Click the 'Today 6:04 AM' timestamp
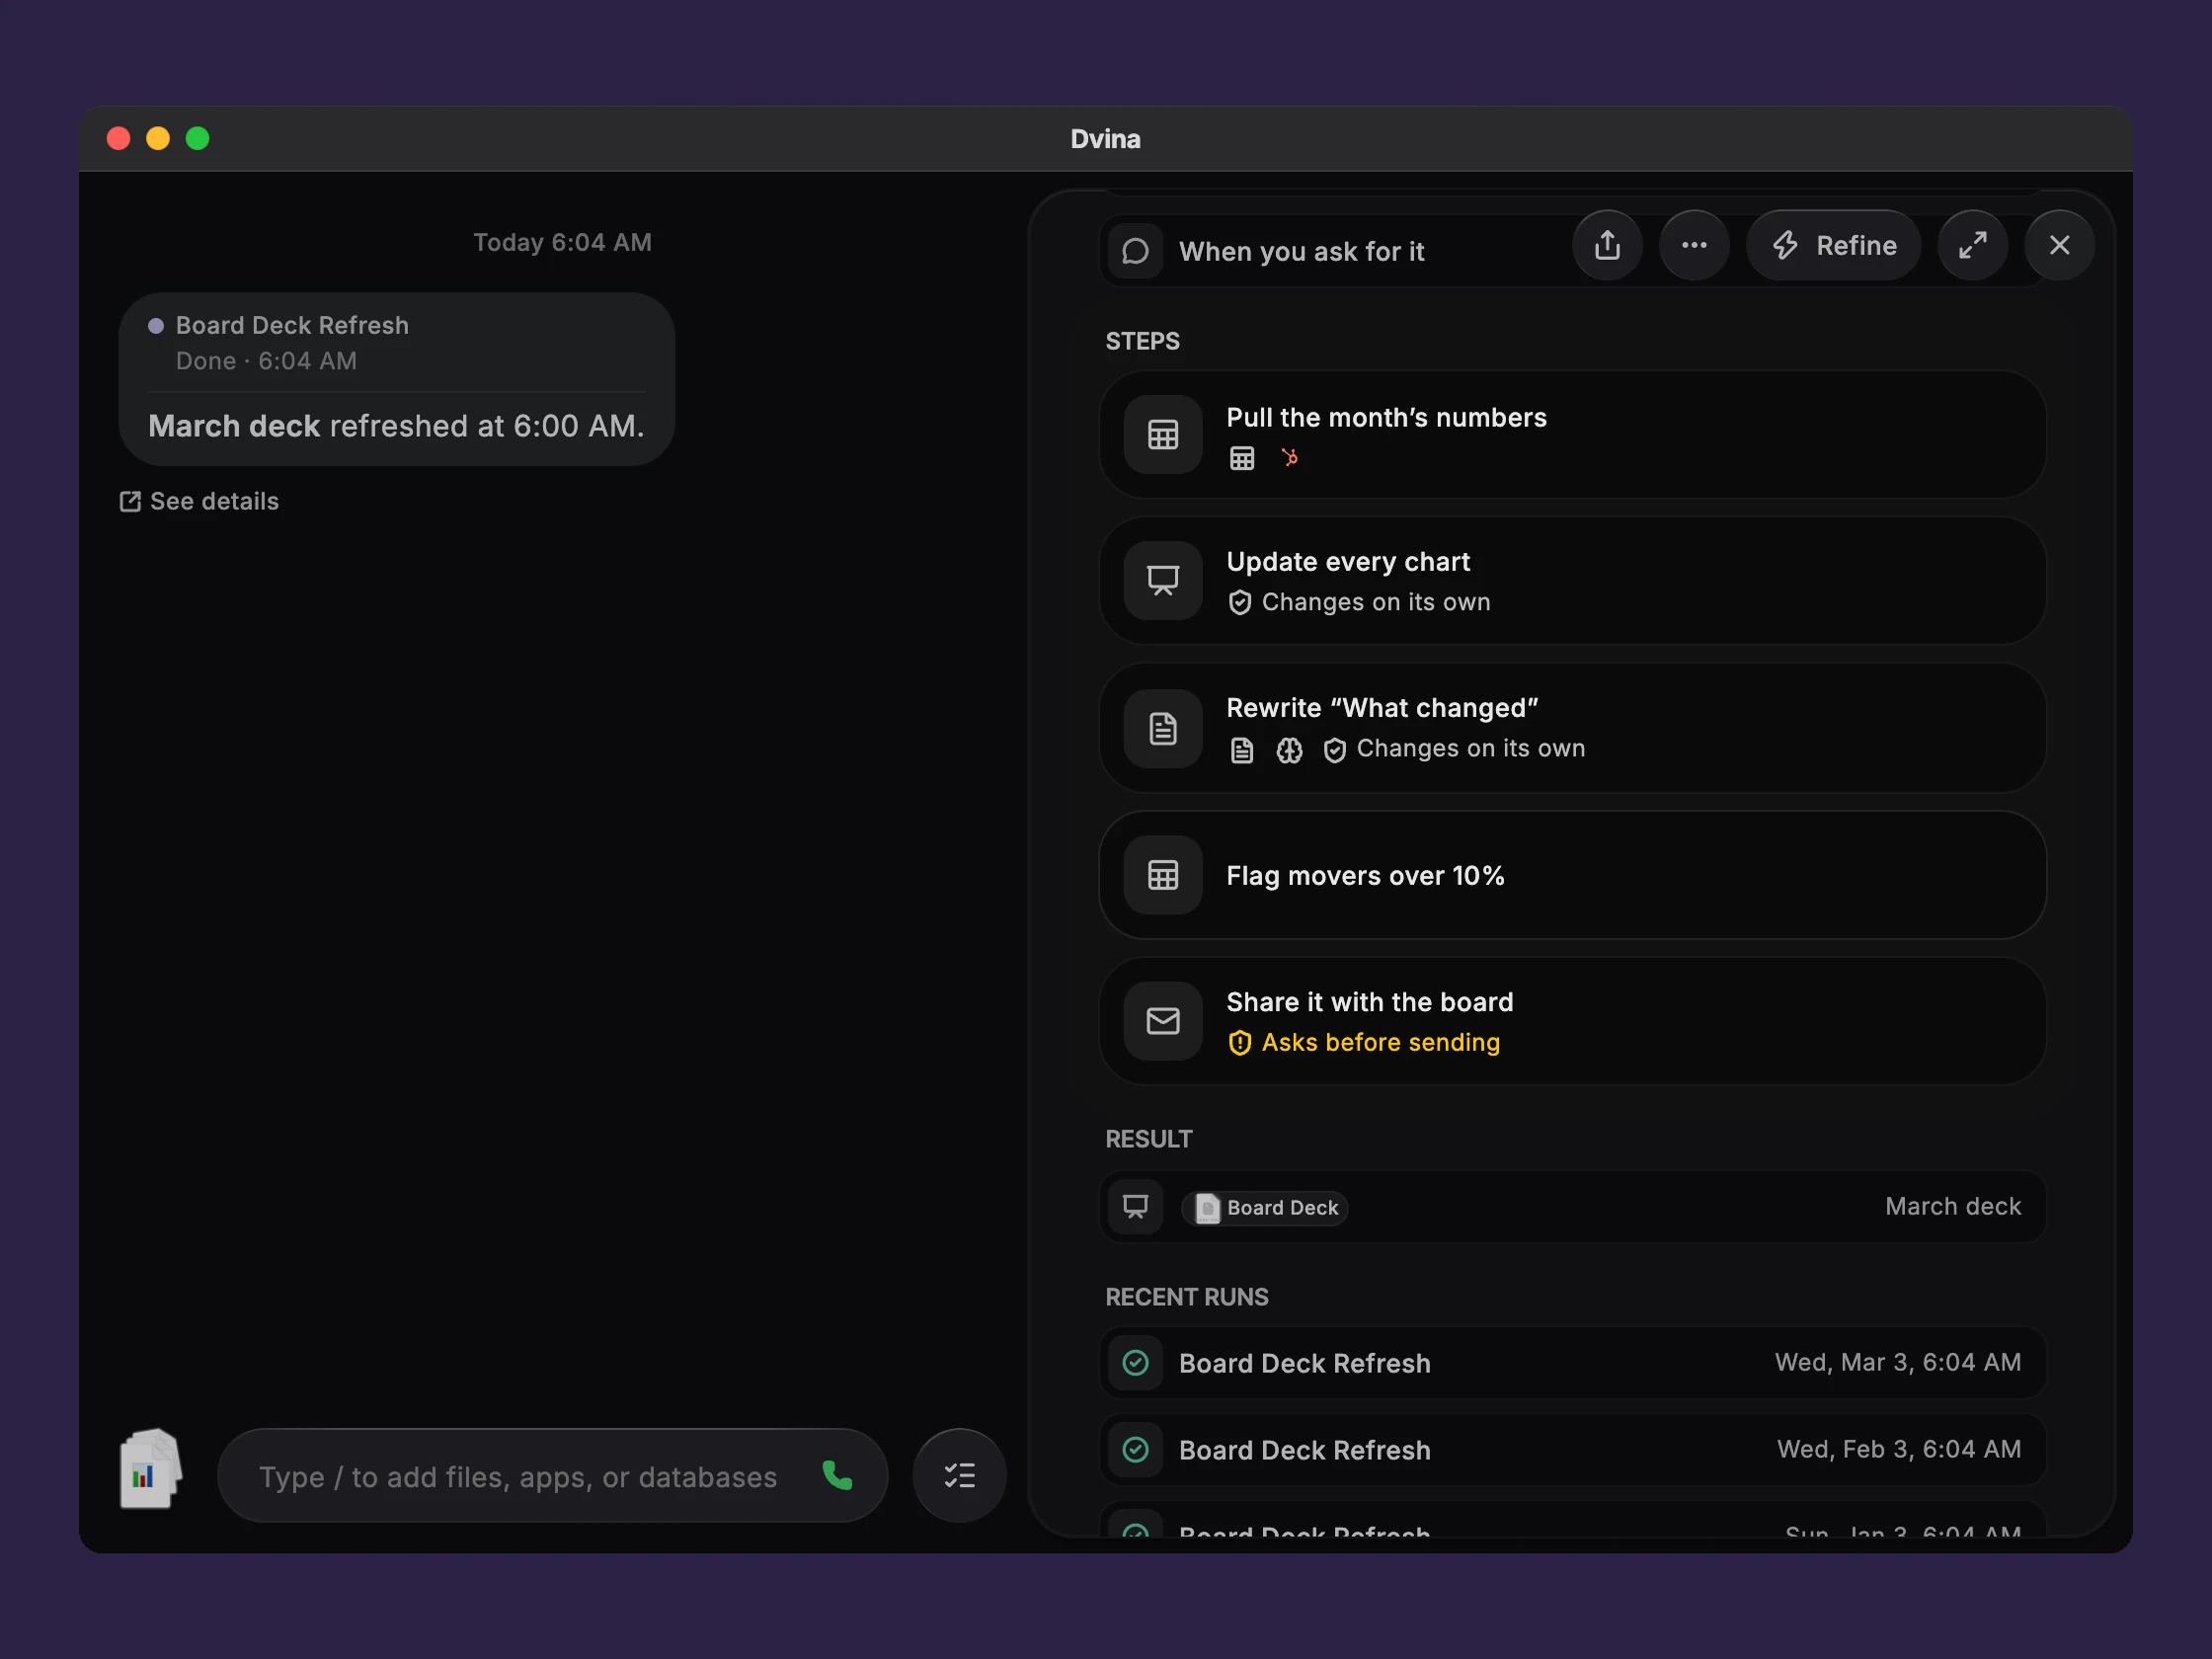This screenshot has height=1659, width=2212. (562, 243)
